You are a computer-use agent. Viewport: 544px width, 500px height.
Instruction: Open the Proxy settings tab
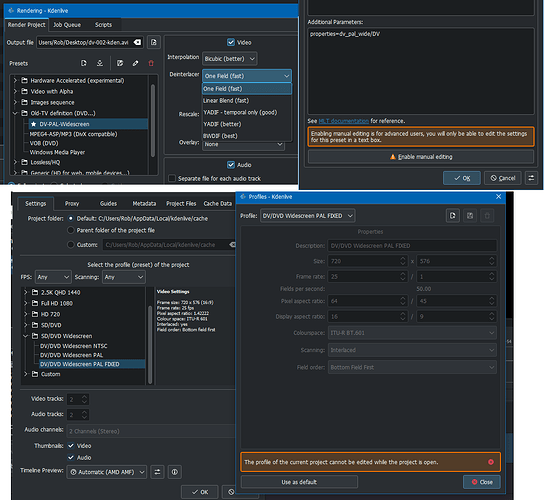72,204
